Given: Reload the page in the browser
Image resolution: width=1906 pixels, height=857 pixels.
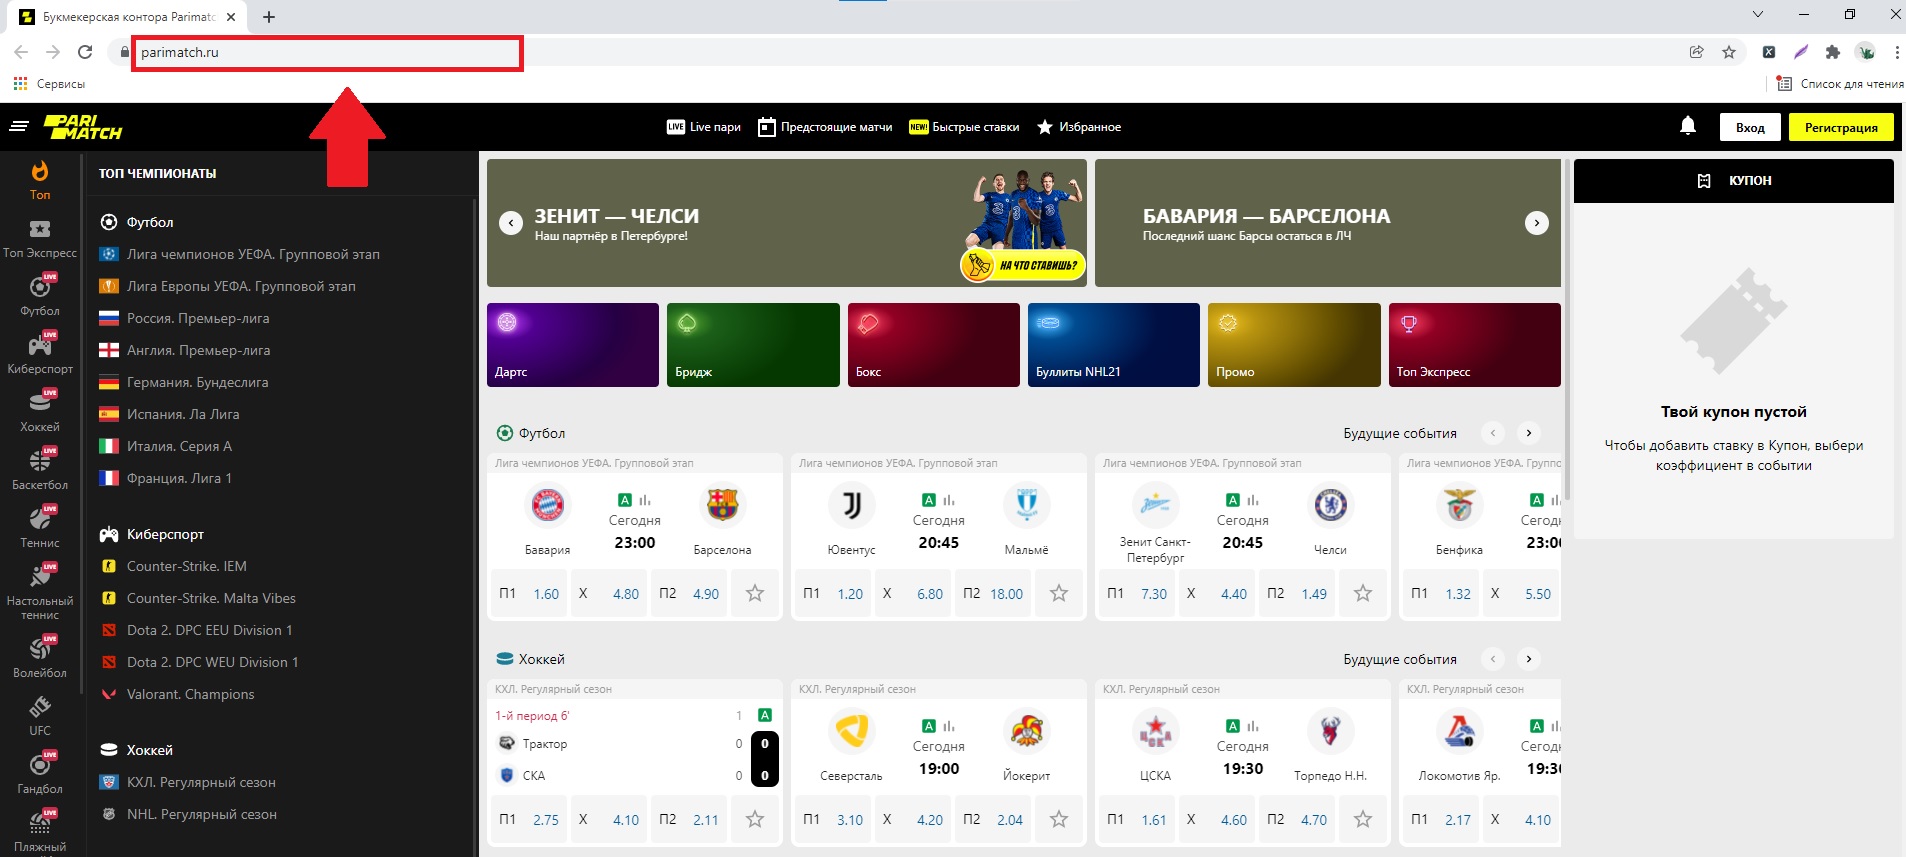Looking at the screenshot, I should pos(85,52).
